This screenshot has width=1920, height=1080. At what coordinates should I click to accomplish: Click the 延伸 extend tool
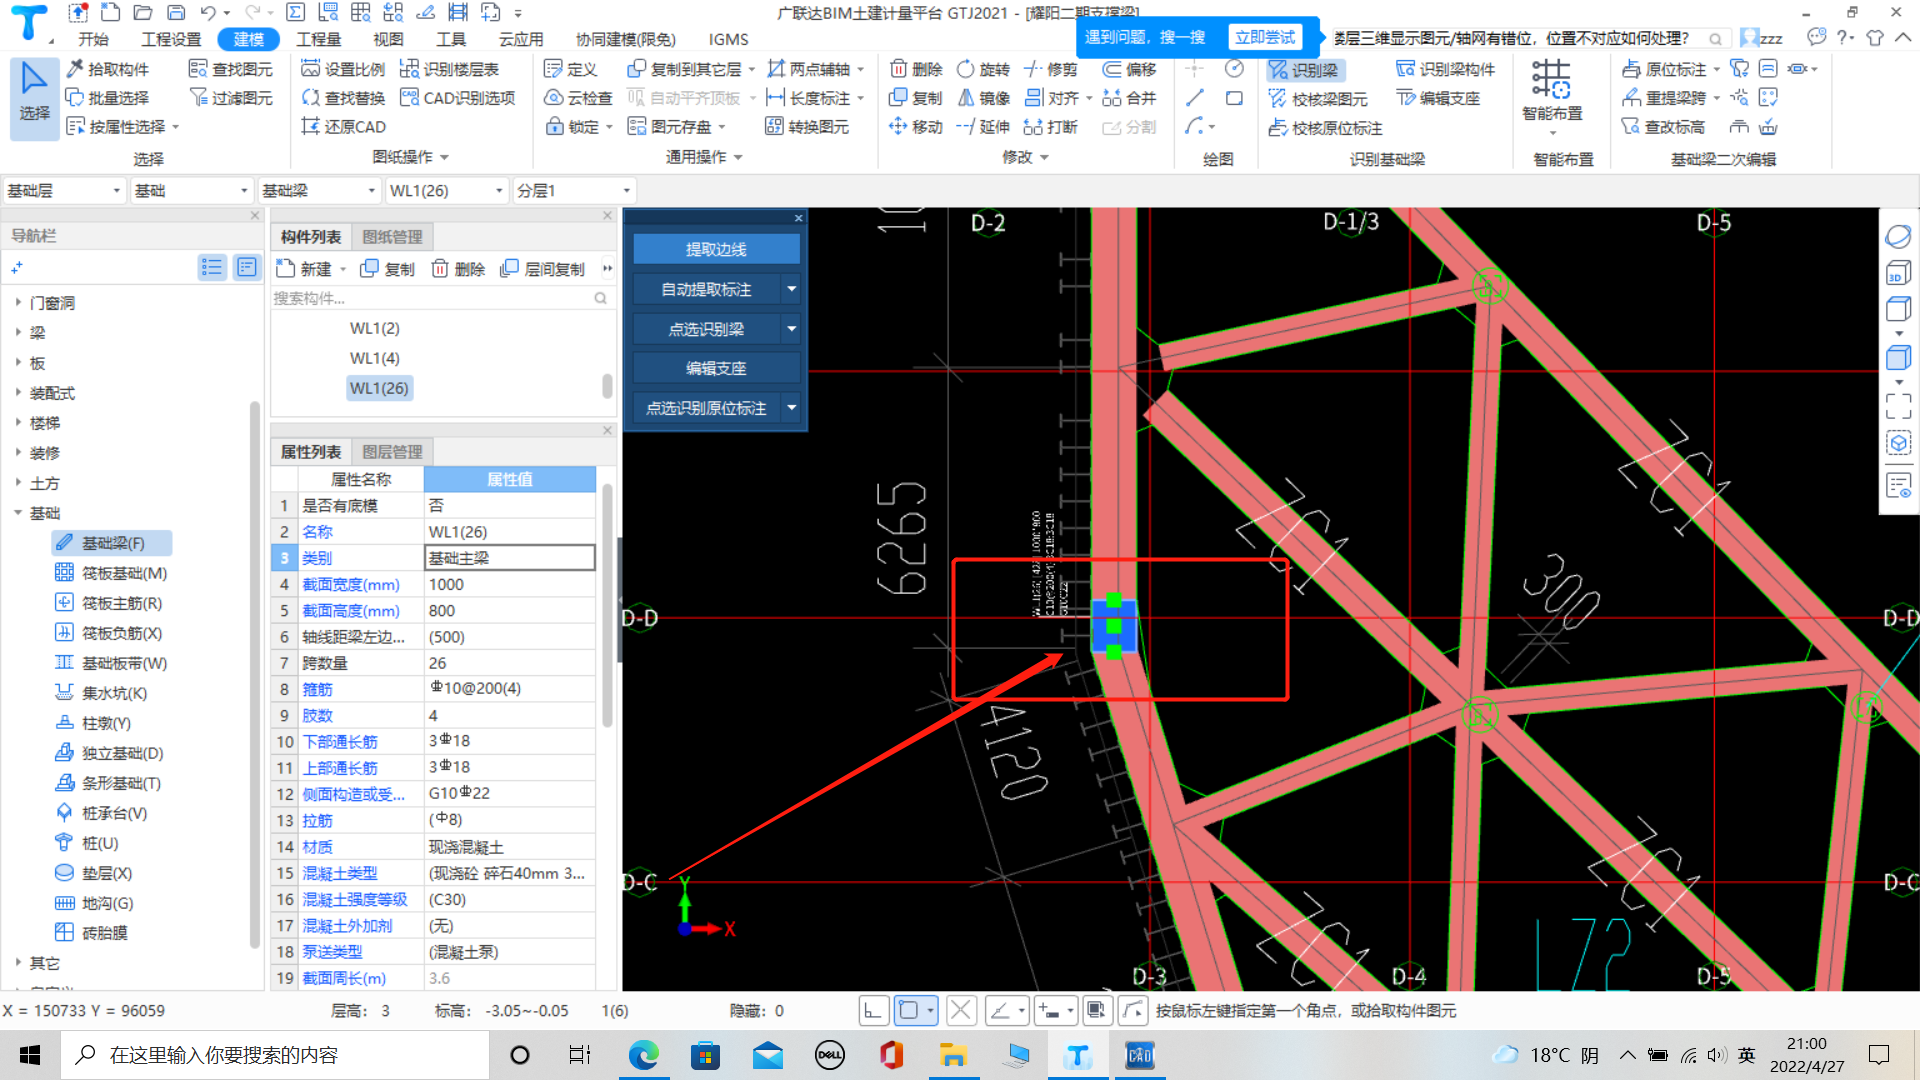[x=984, y=127]
